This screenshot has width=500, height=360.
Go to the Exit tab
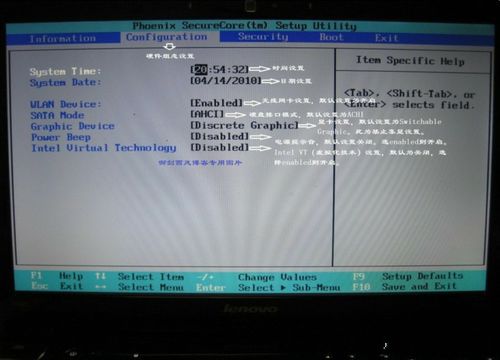pos(386,38)
